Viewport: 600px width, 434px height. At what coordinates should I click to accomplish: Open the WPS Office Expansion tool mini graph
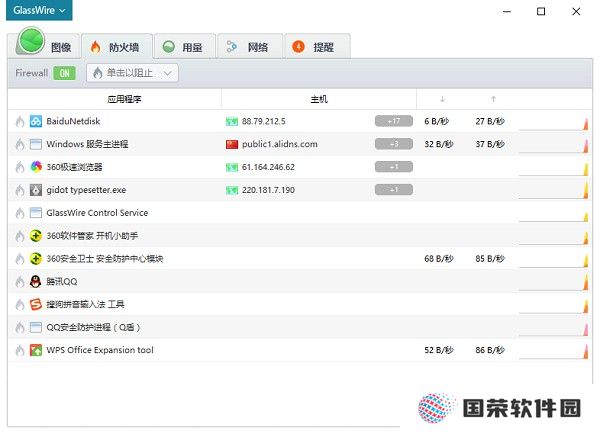click(x=553, y=352)
